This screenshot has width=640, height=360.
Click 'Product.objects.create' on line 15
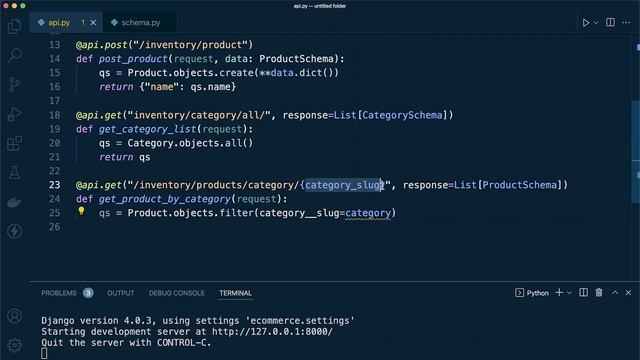[191, 73]
